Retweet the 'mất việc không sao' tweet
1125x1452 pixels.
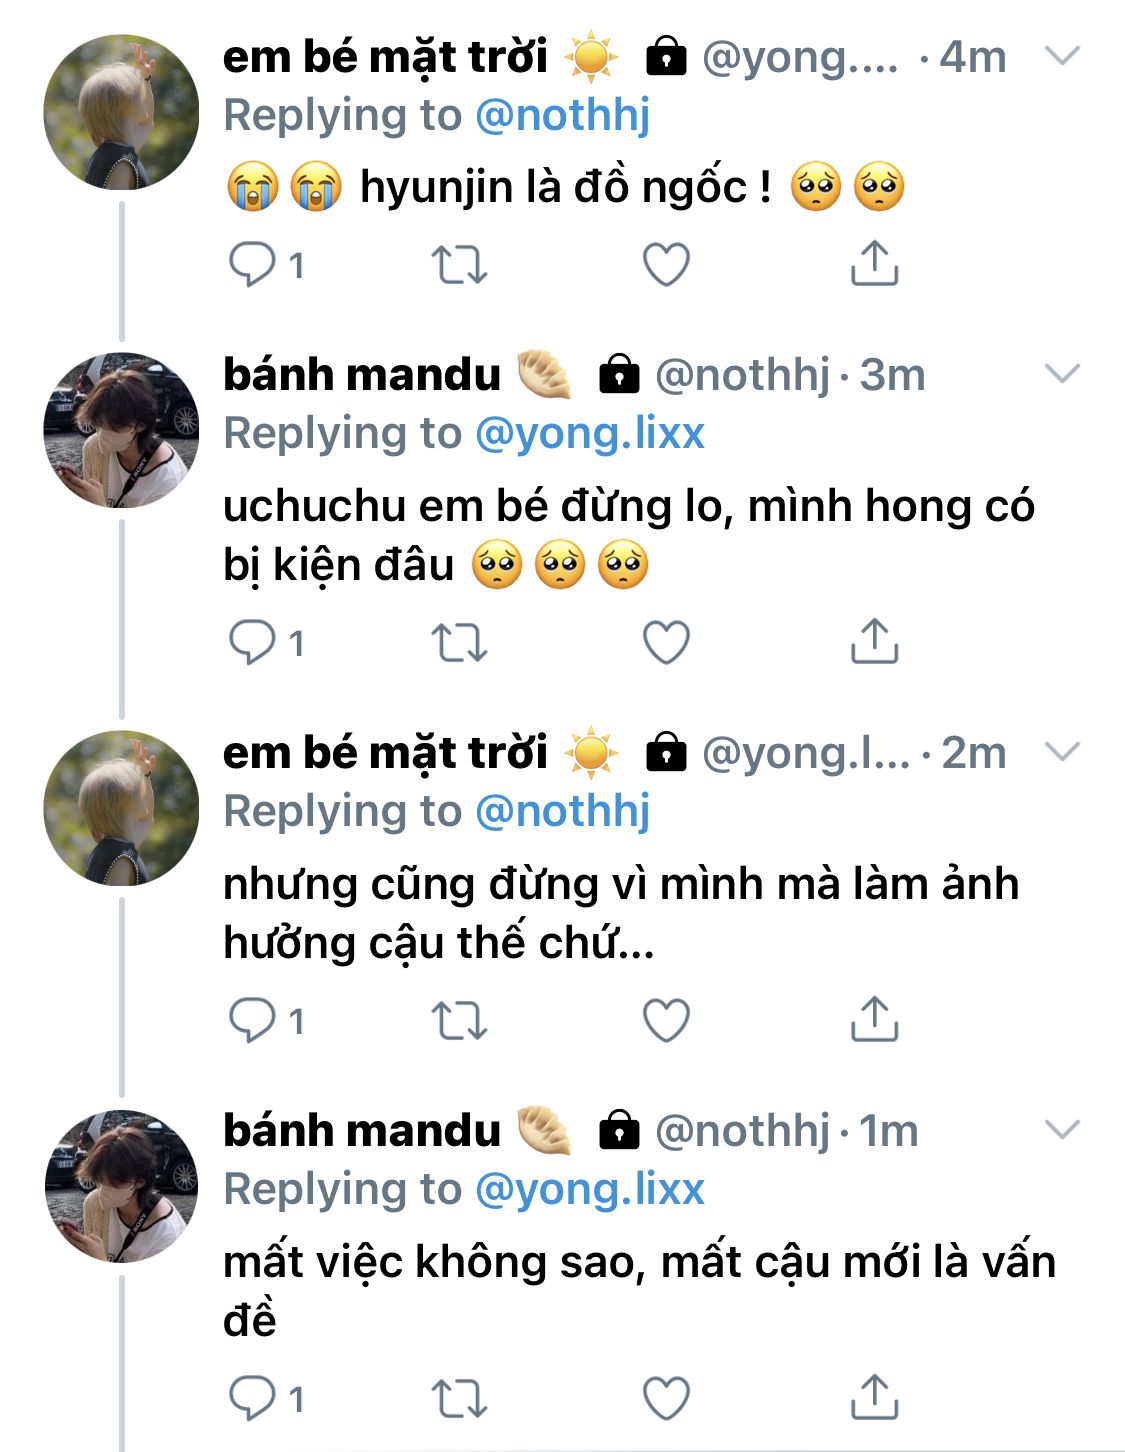459,1398
